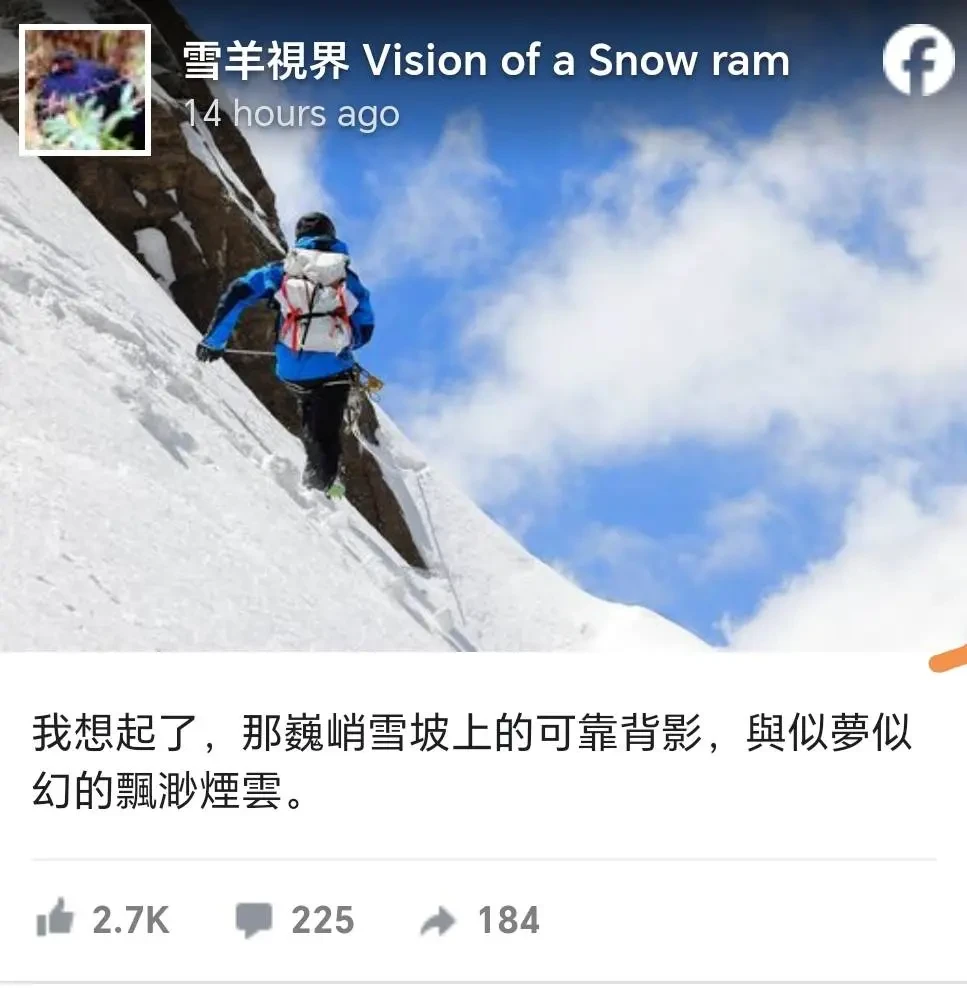View the 184 shares count

[509, 920]
